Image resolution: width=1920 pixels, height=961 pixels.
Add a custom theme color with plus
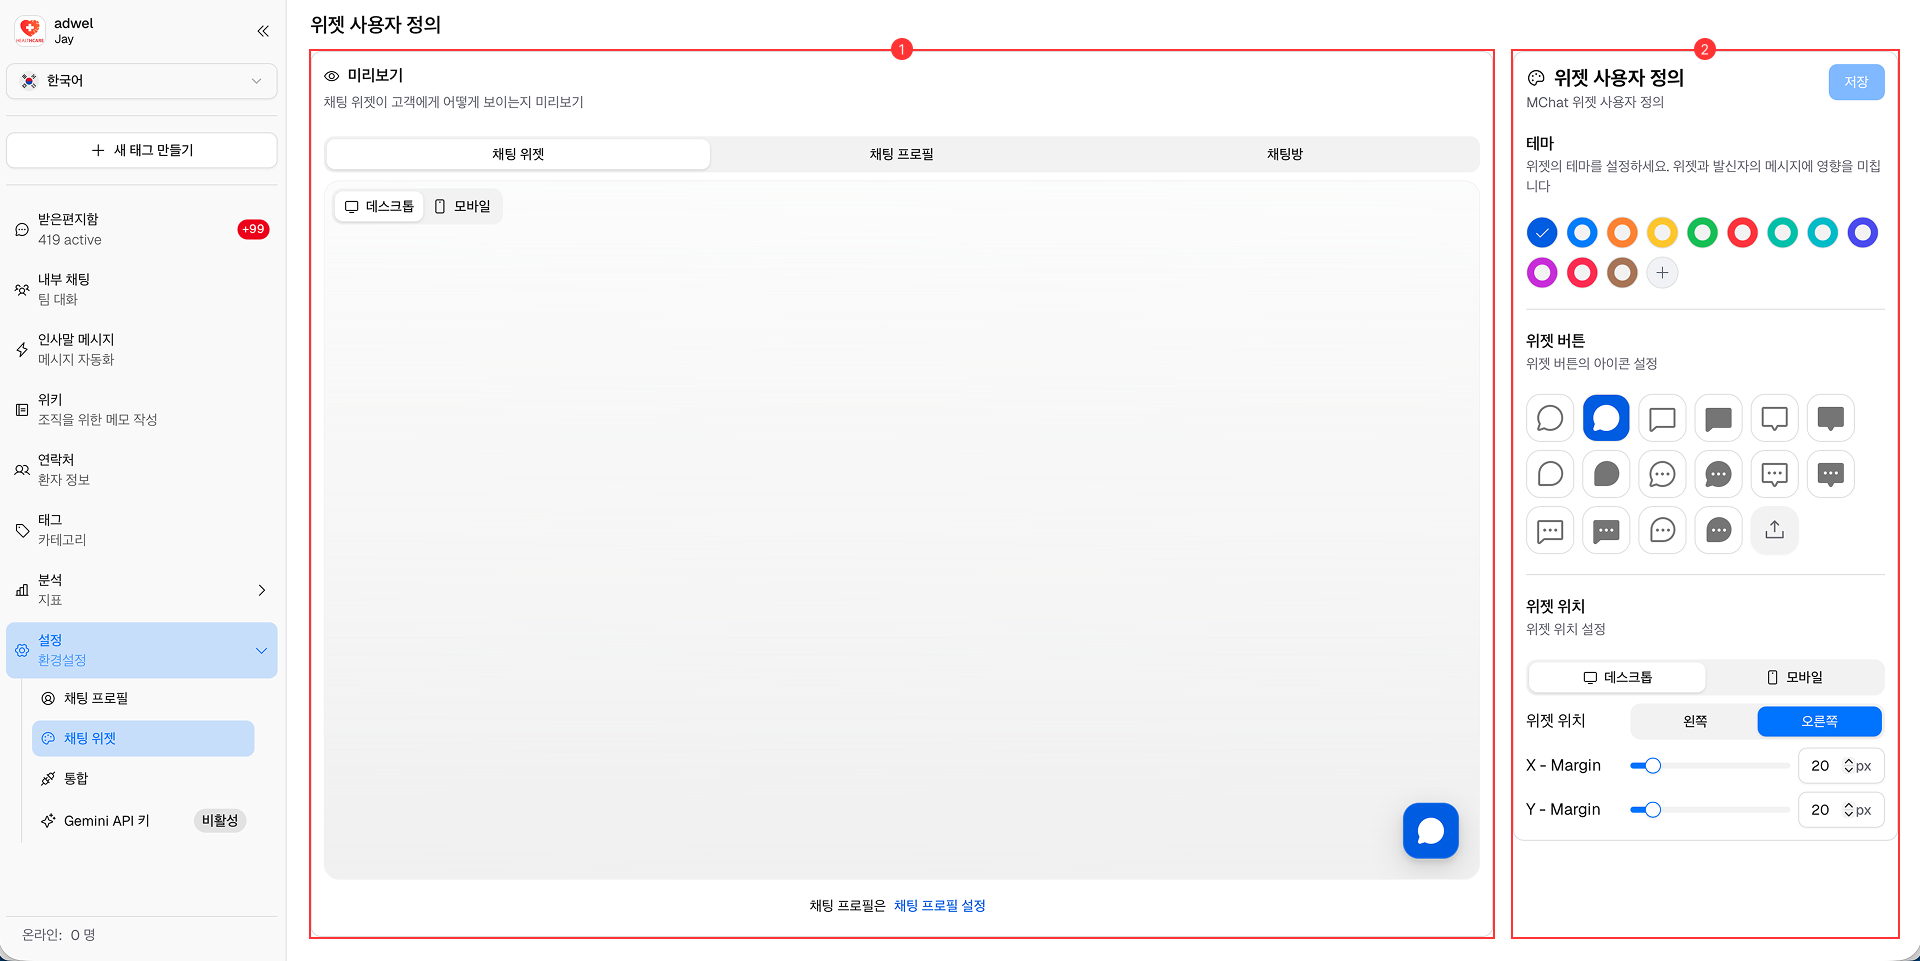click(x=1662, y=273)
